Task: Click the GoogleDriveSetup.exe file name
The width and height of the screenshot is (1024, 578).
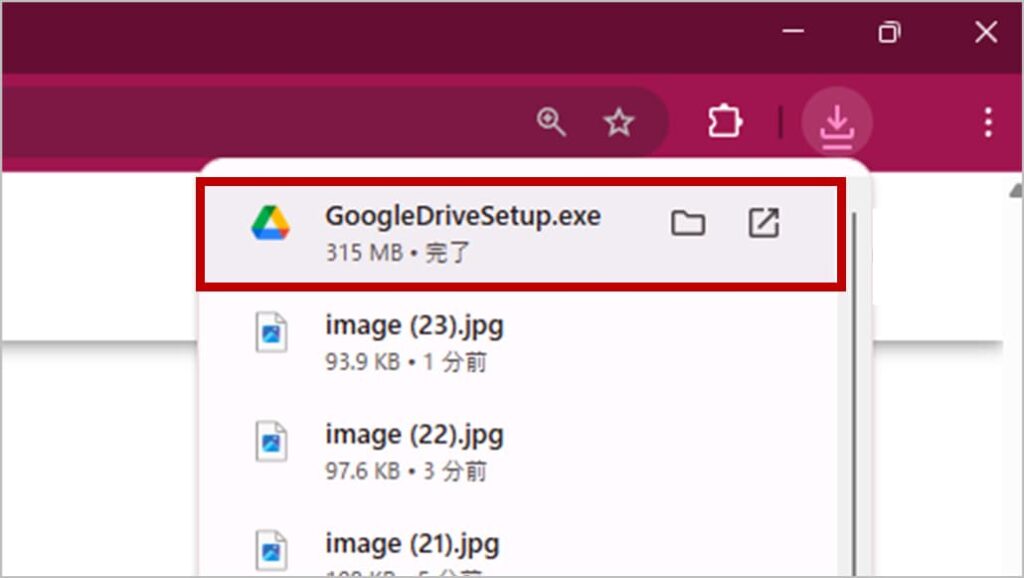Action: pos(462,216)
